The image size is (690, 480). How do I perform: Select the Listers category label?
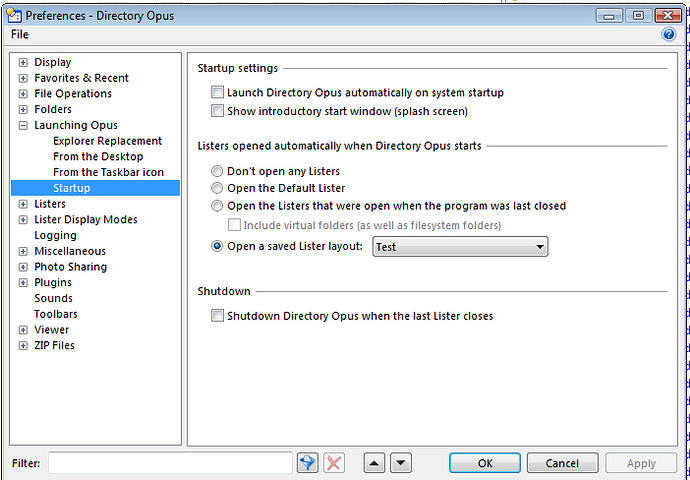click(50, 204)
